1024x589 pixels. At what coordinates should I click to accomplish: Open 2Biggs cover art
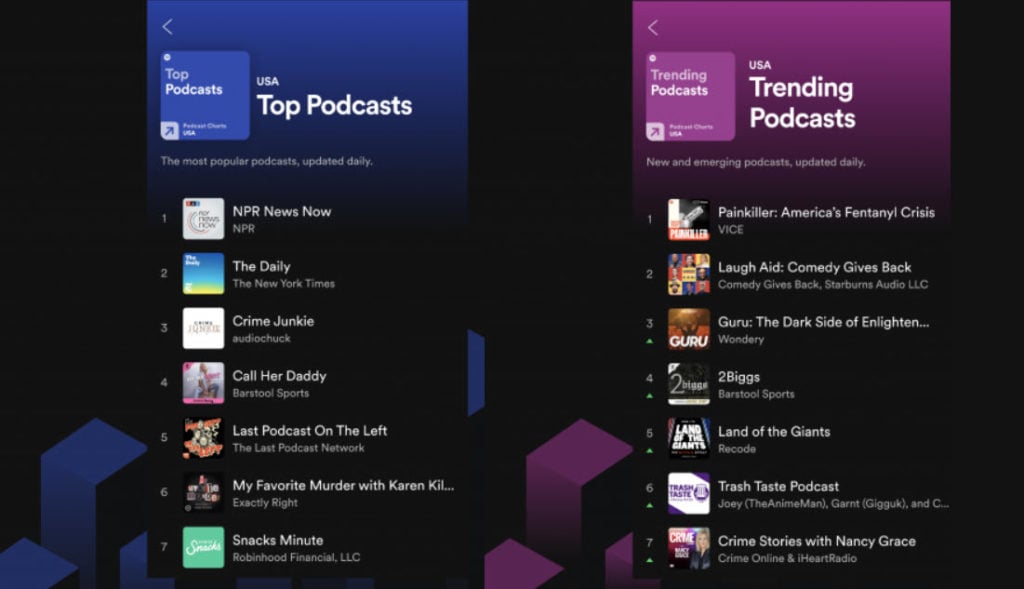688,385
